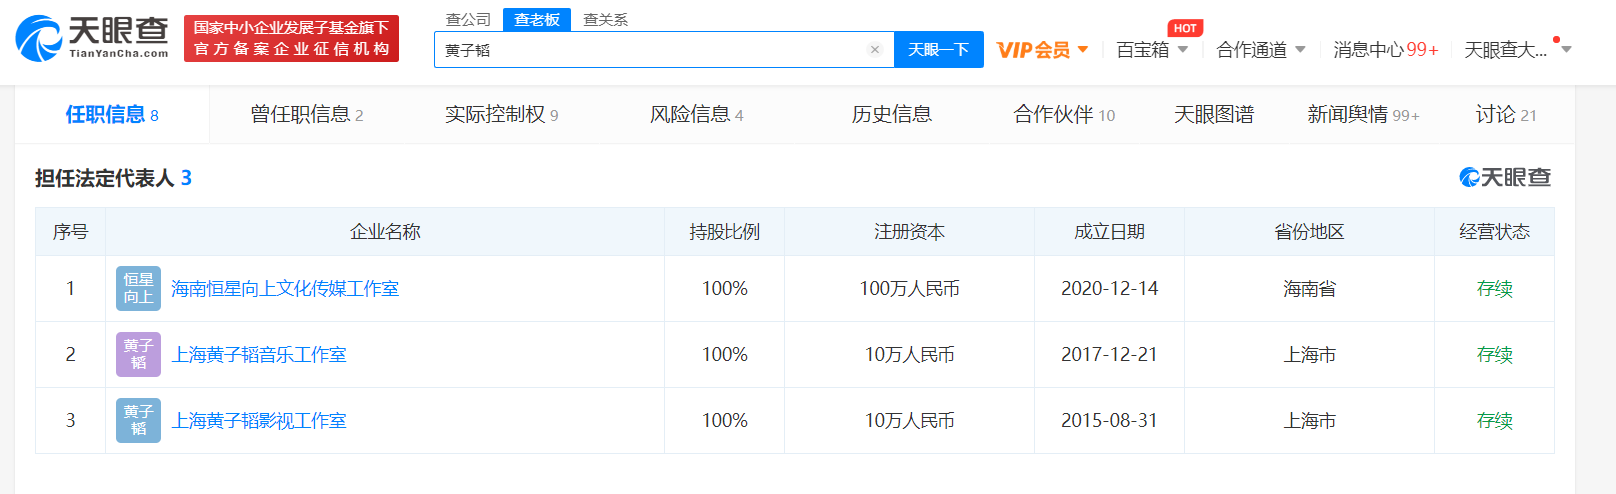Image resolution: width=1616 pixels, height=494 pixels.
Task: Open 上海黄子韬音乐工作室 link
Action: tap(259, 355)
